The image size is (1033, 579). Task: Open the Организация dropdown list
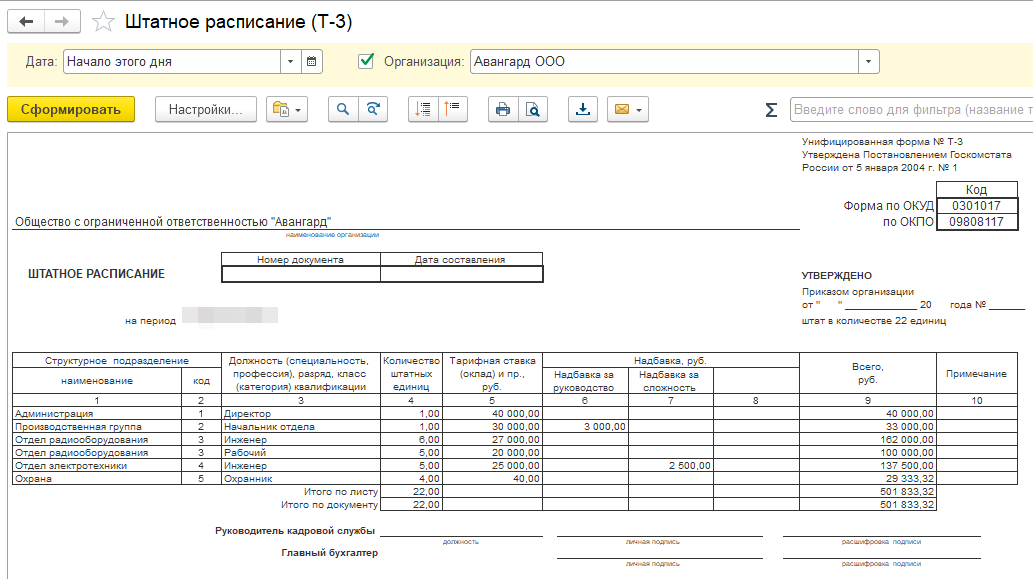(x=868, y=61)
